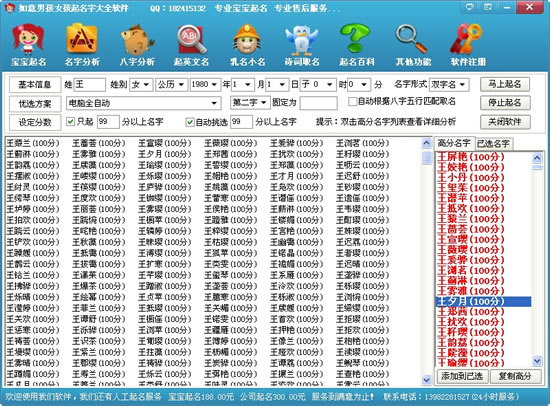Select 王丽蓉(100分) in main name list

[99, 209]
